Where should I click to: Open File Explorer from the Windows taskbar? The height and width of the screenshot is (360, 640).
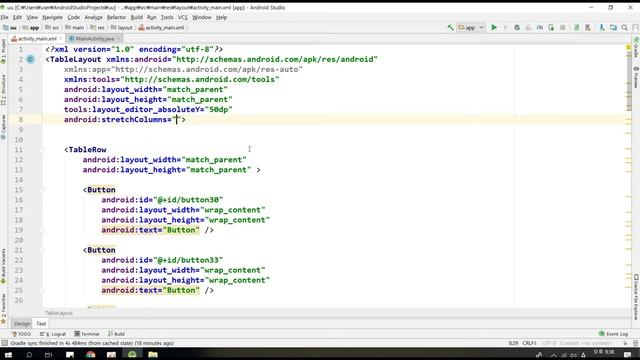[x=153, y=354]
